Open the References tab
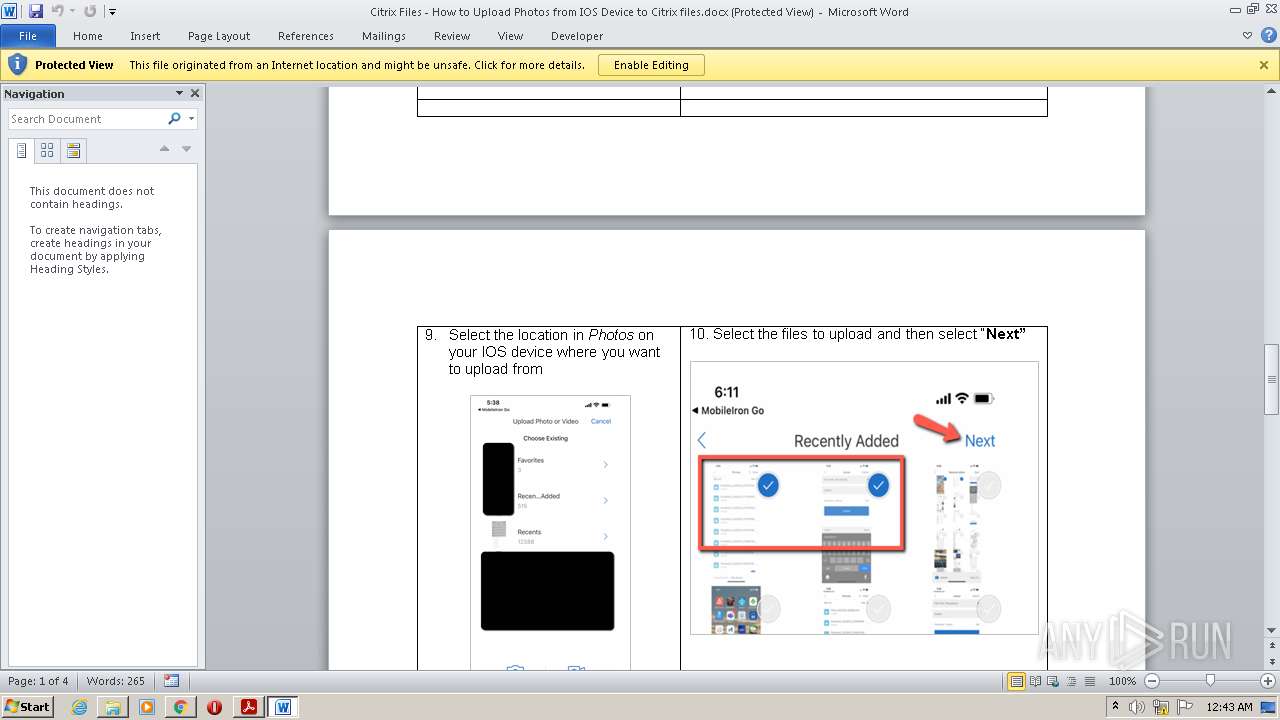Viewport: 1280px width, 720px height. [x=306, y=36]
